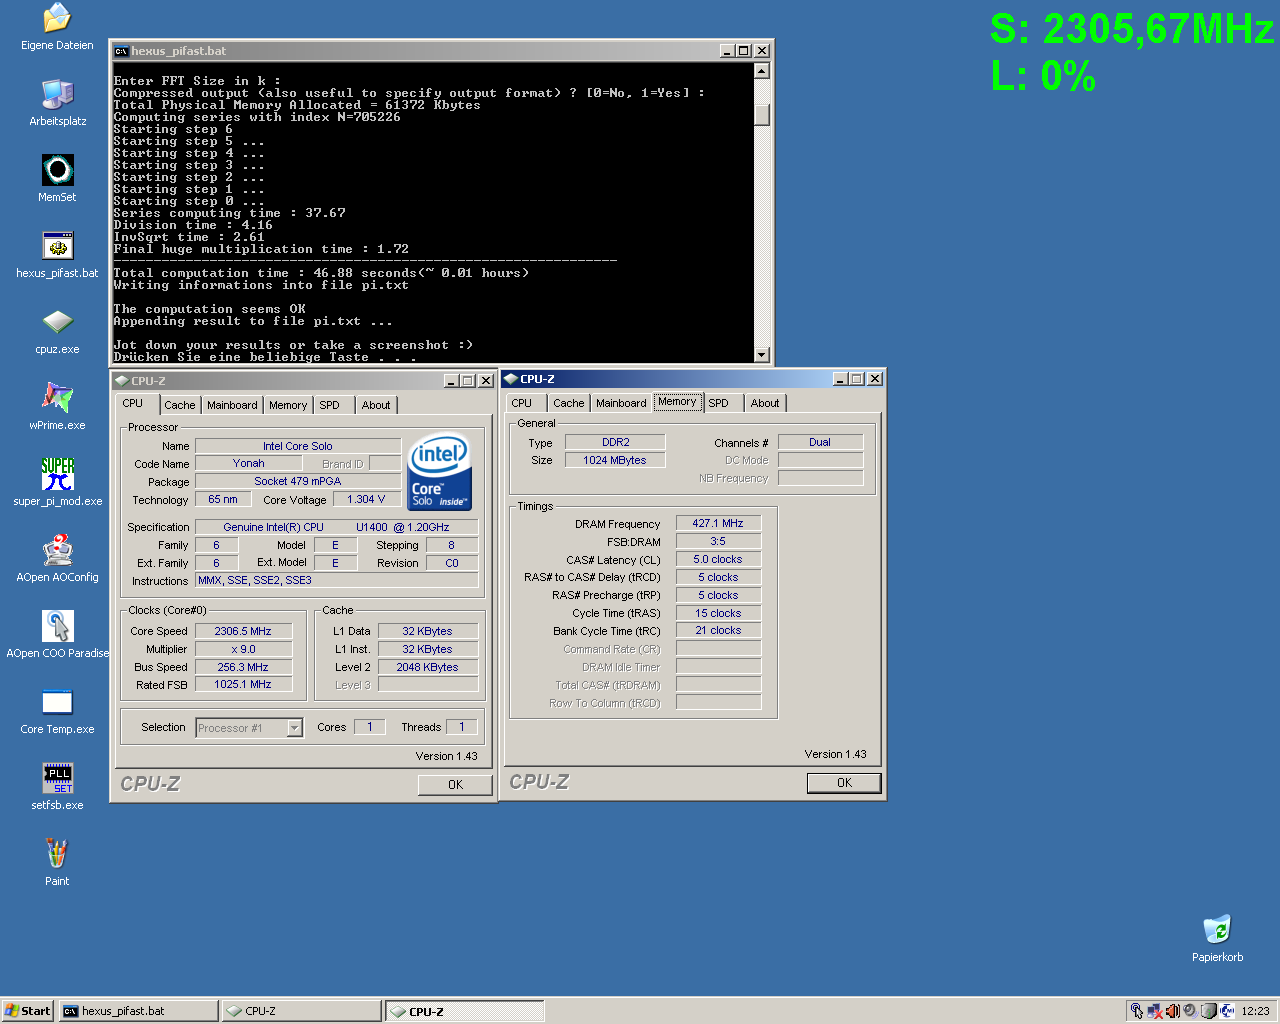
Task: Click CAS# Latency value 5.0 clocks
Action: click(x=718, y=559)
